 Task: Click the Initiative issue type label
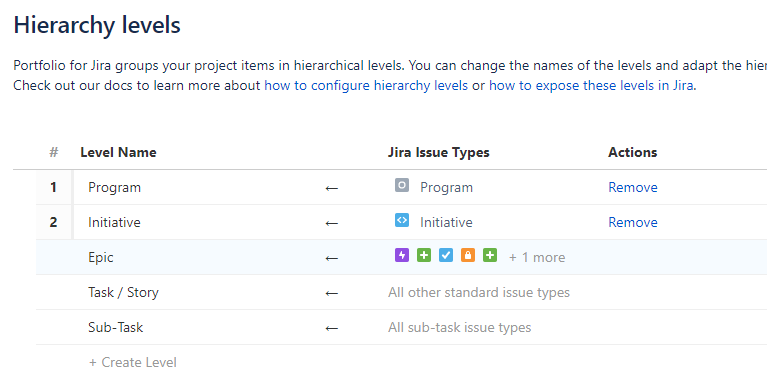tap(446, 222)
